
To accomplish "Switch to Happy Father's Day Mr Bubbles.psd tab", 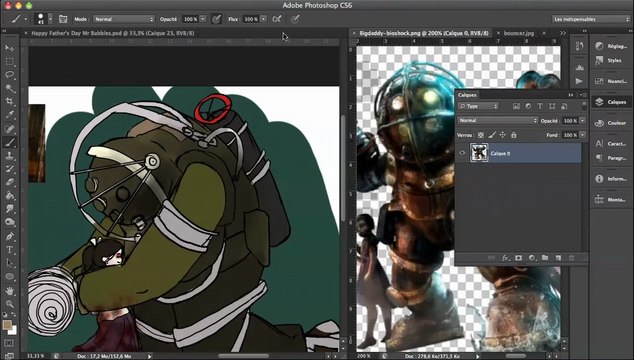I will point(113,33).
